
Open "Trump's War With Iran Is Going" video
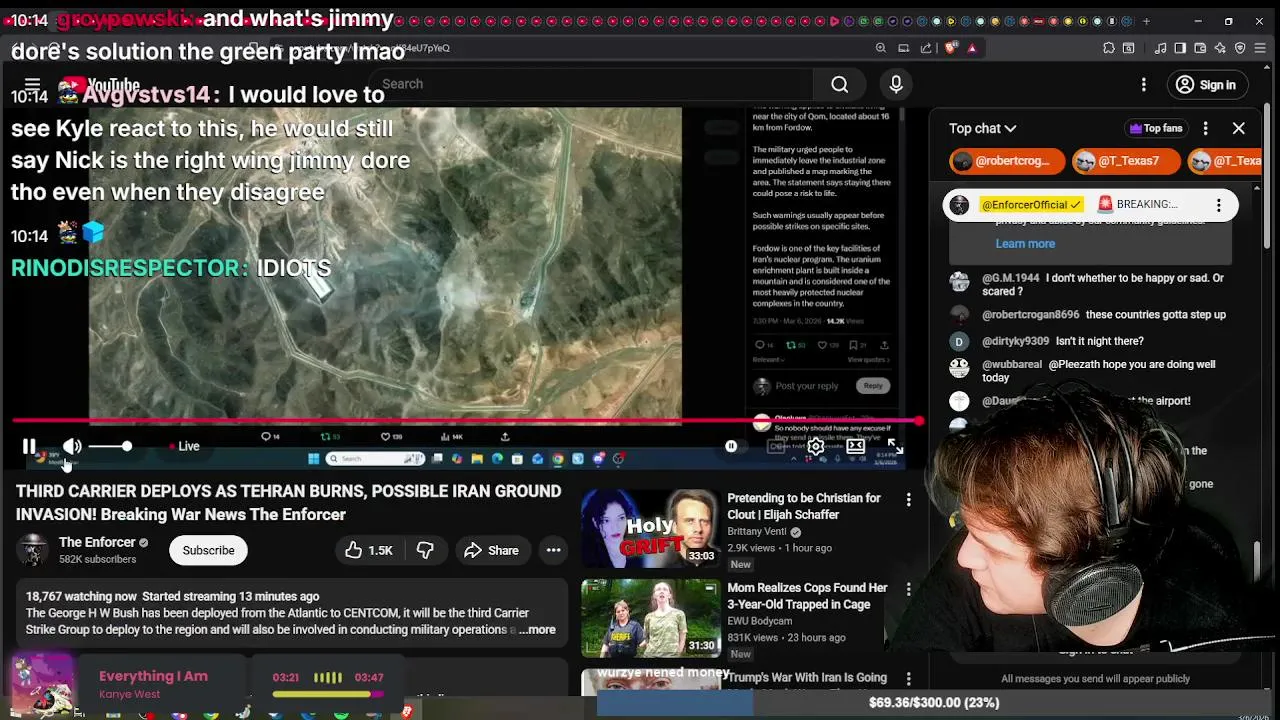pyautogui.click(x=807, y=678)
